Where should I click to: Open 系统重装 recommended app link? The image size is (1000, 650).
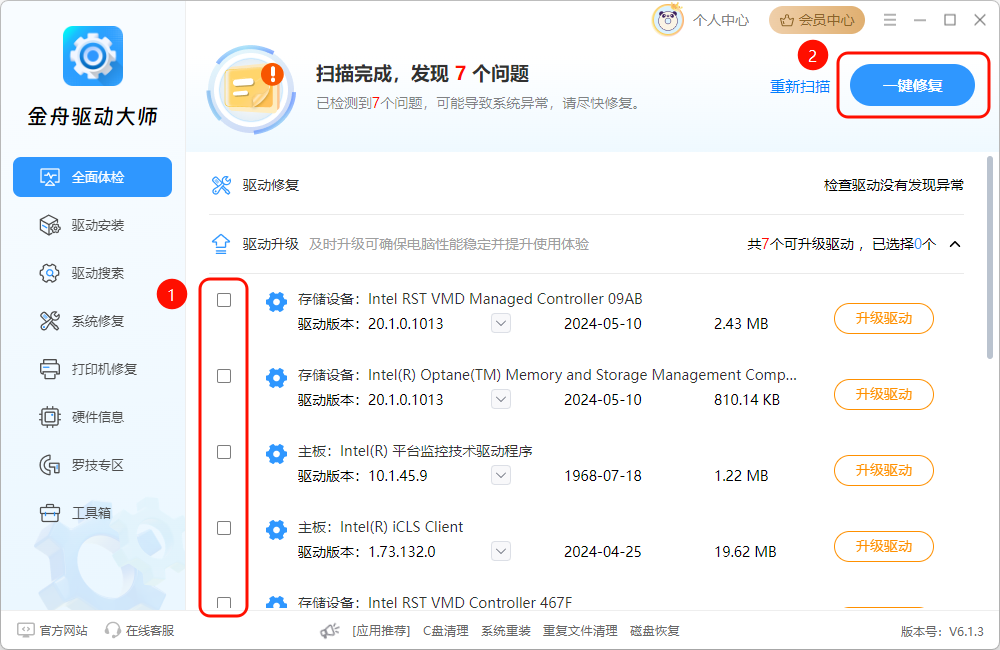click(x=506, y=631)
